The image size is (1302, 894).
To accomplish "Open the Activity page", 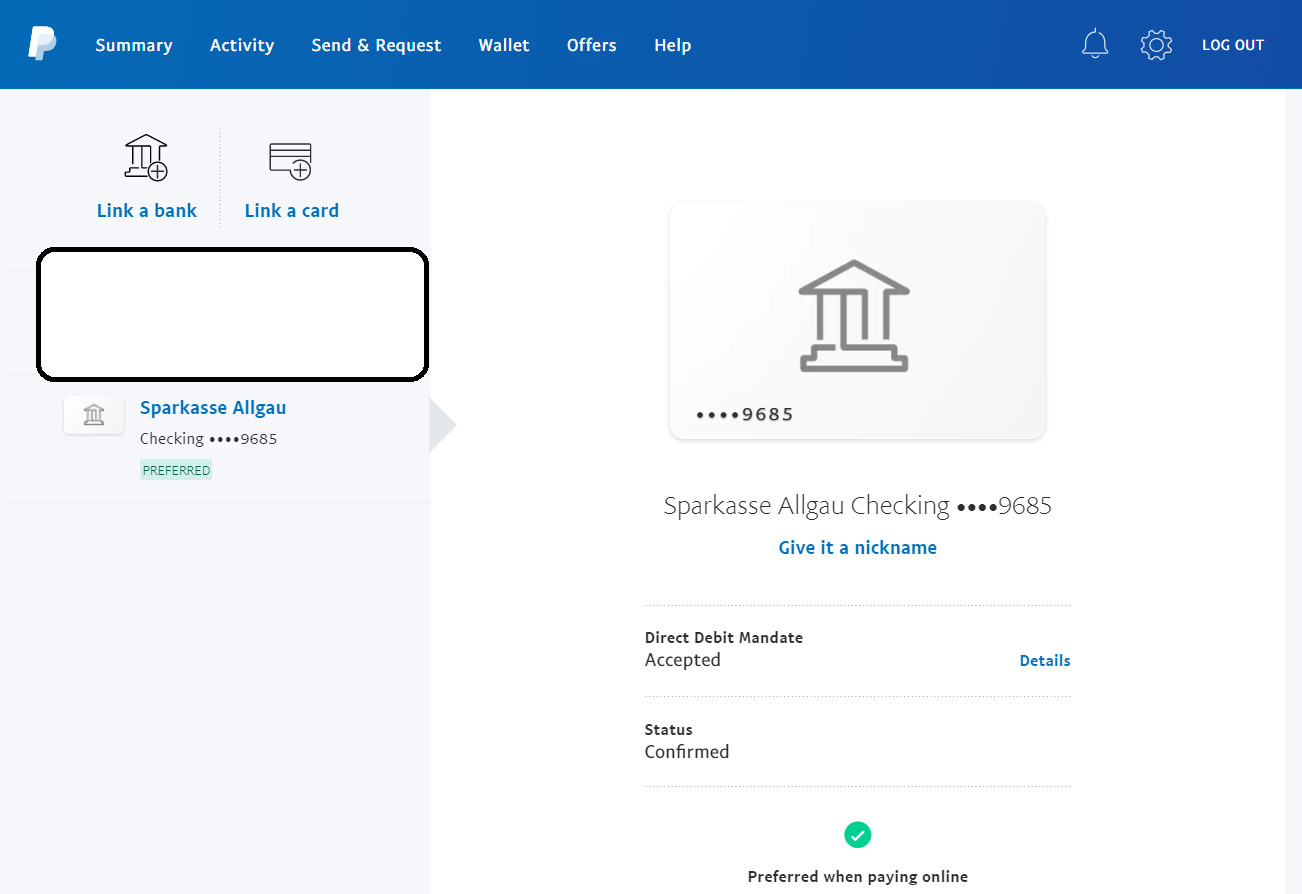I will tap(242, 45).
